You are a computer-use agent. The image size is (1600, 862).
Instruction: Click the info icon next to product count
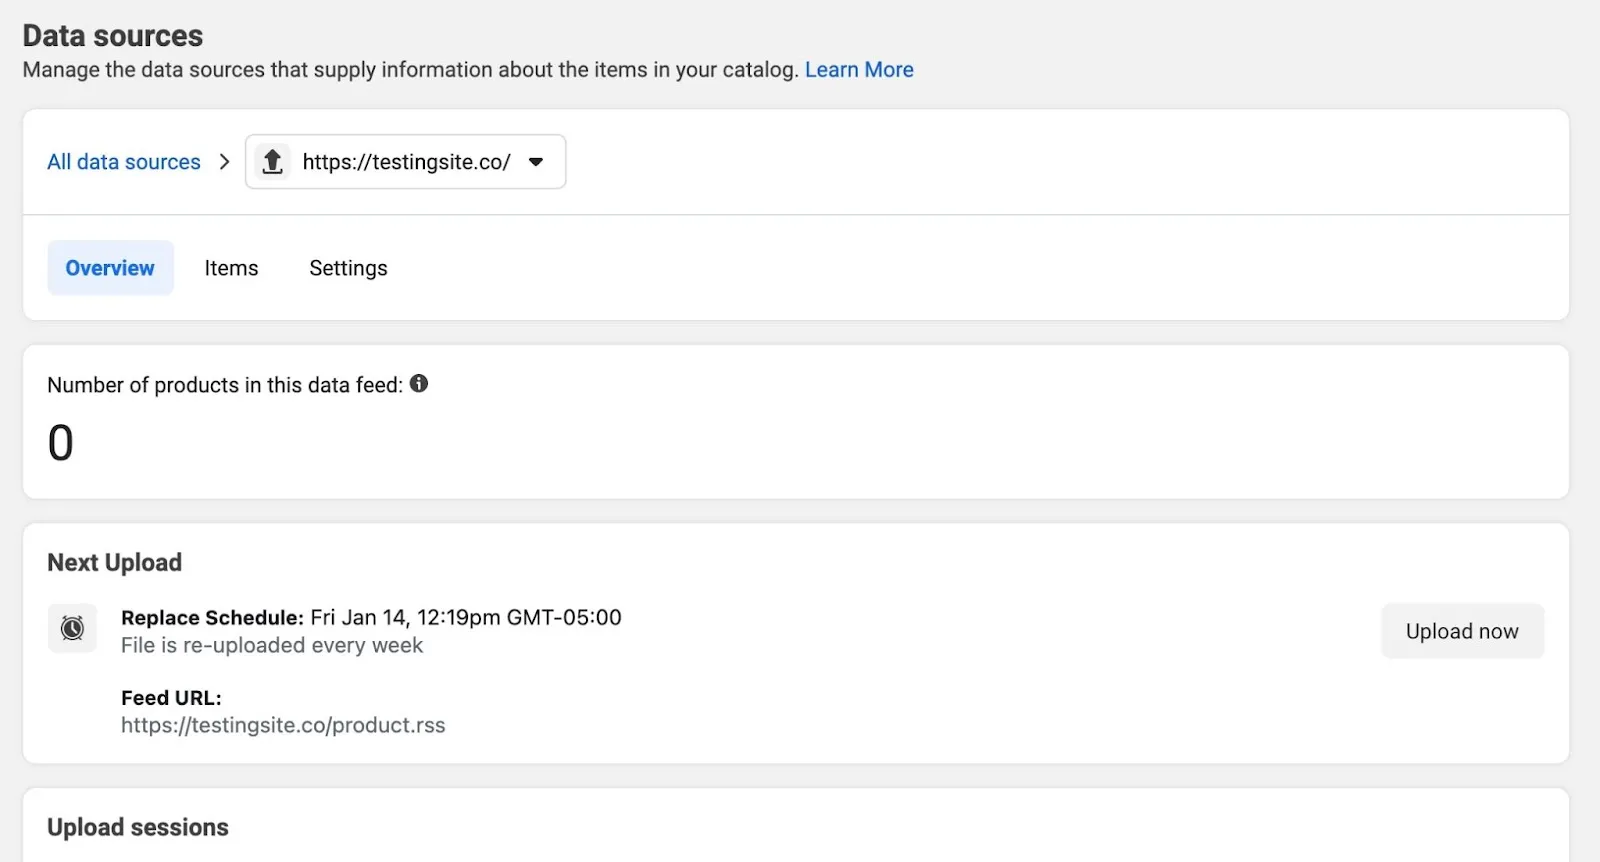pyautogui.click(x=419, y=384)
